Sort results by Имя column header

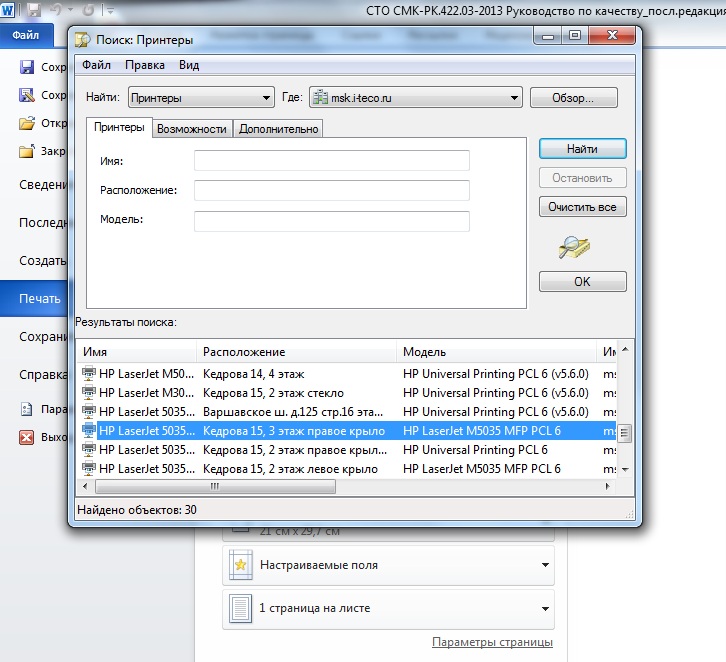pos(137,352)
